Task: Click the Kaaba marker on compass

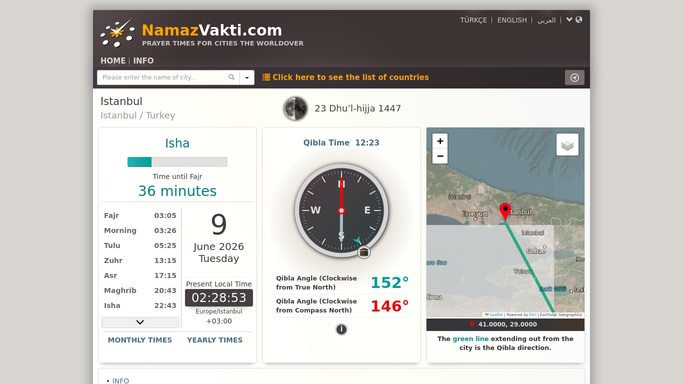Action: pos(364,252)
